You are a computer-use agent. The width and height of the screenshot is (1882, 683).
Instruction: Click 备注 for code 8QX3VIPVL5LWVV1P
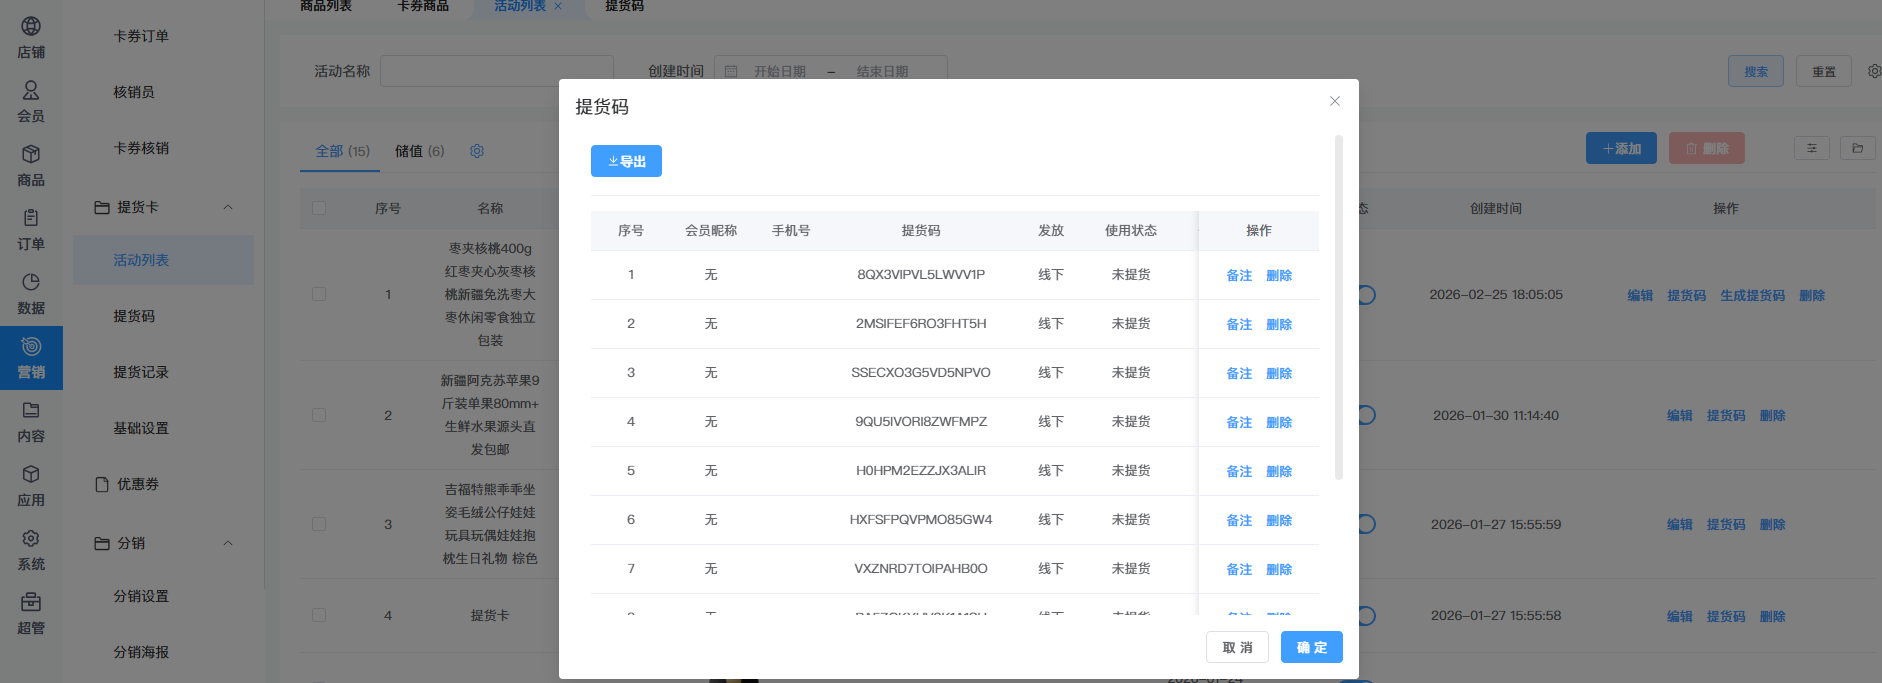[1239, 275]
